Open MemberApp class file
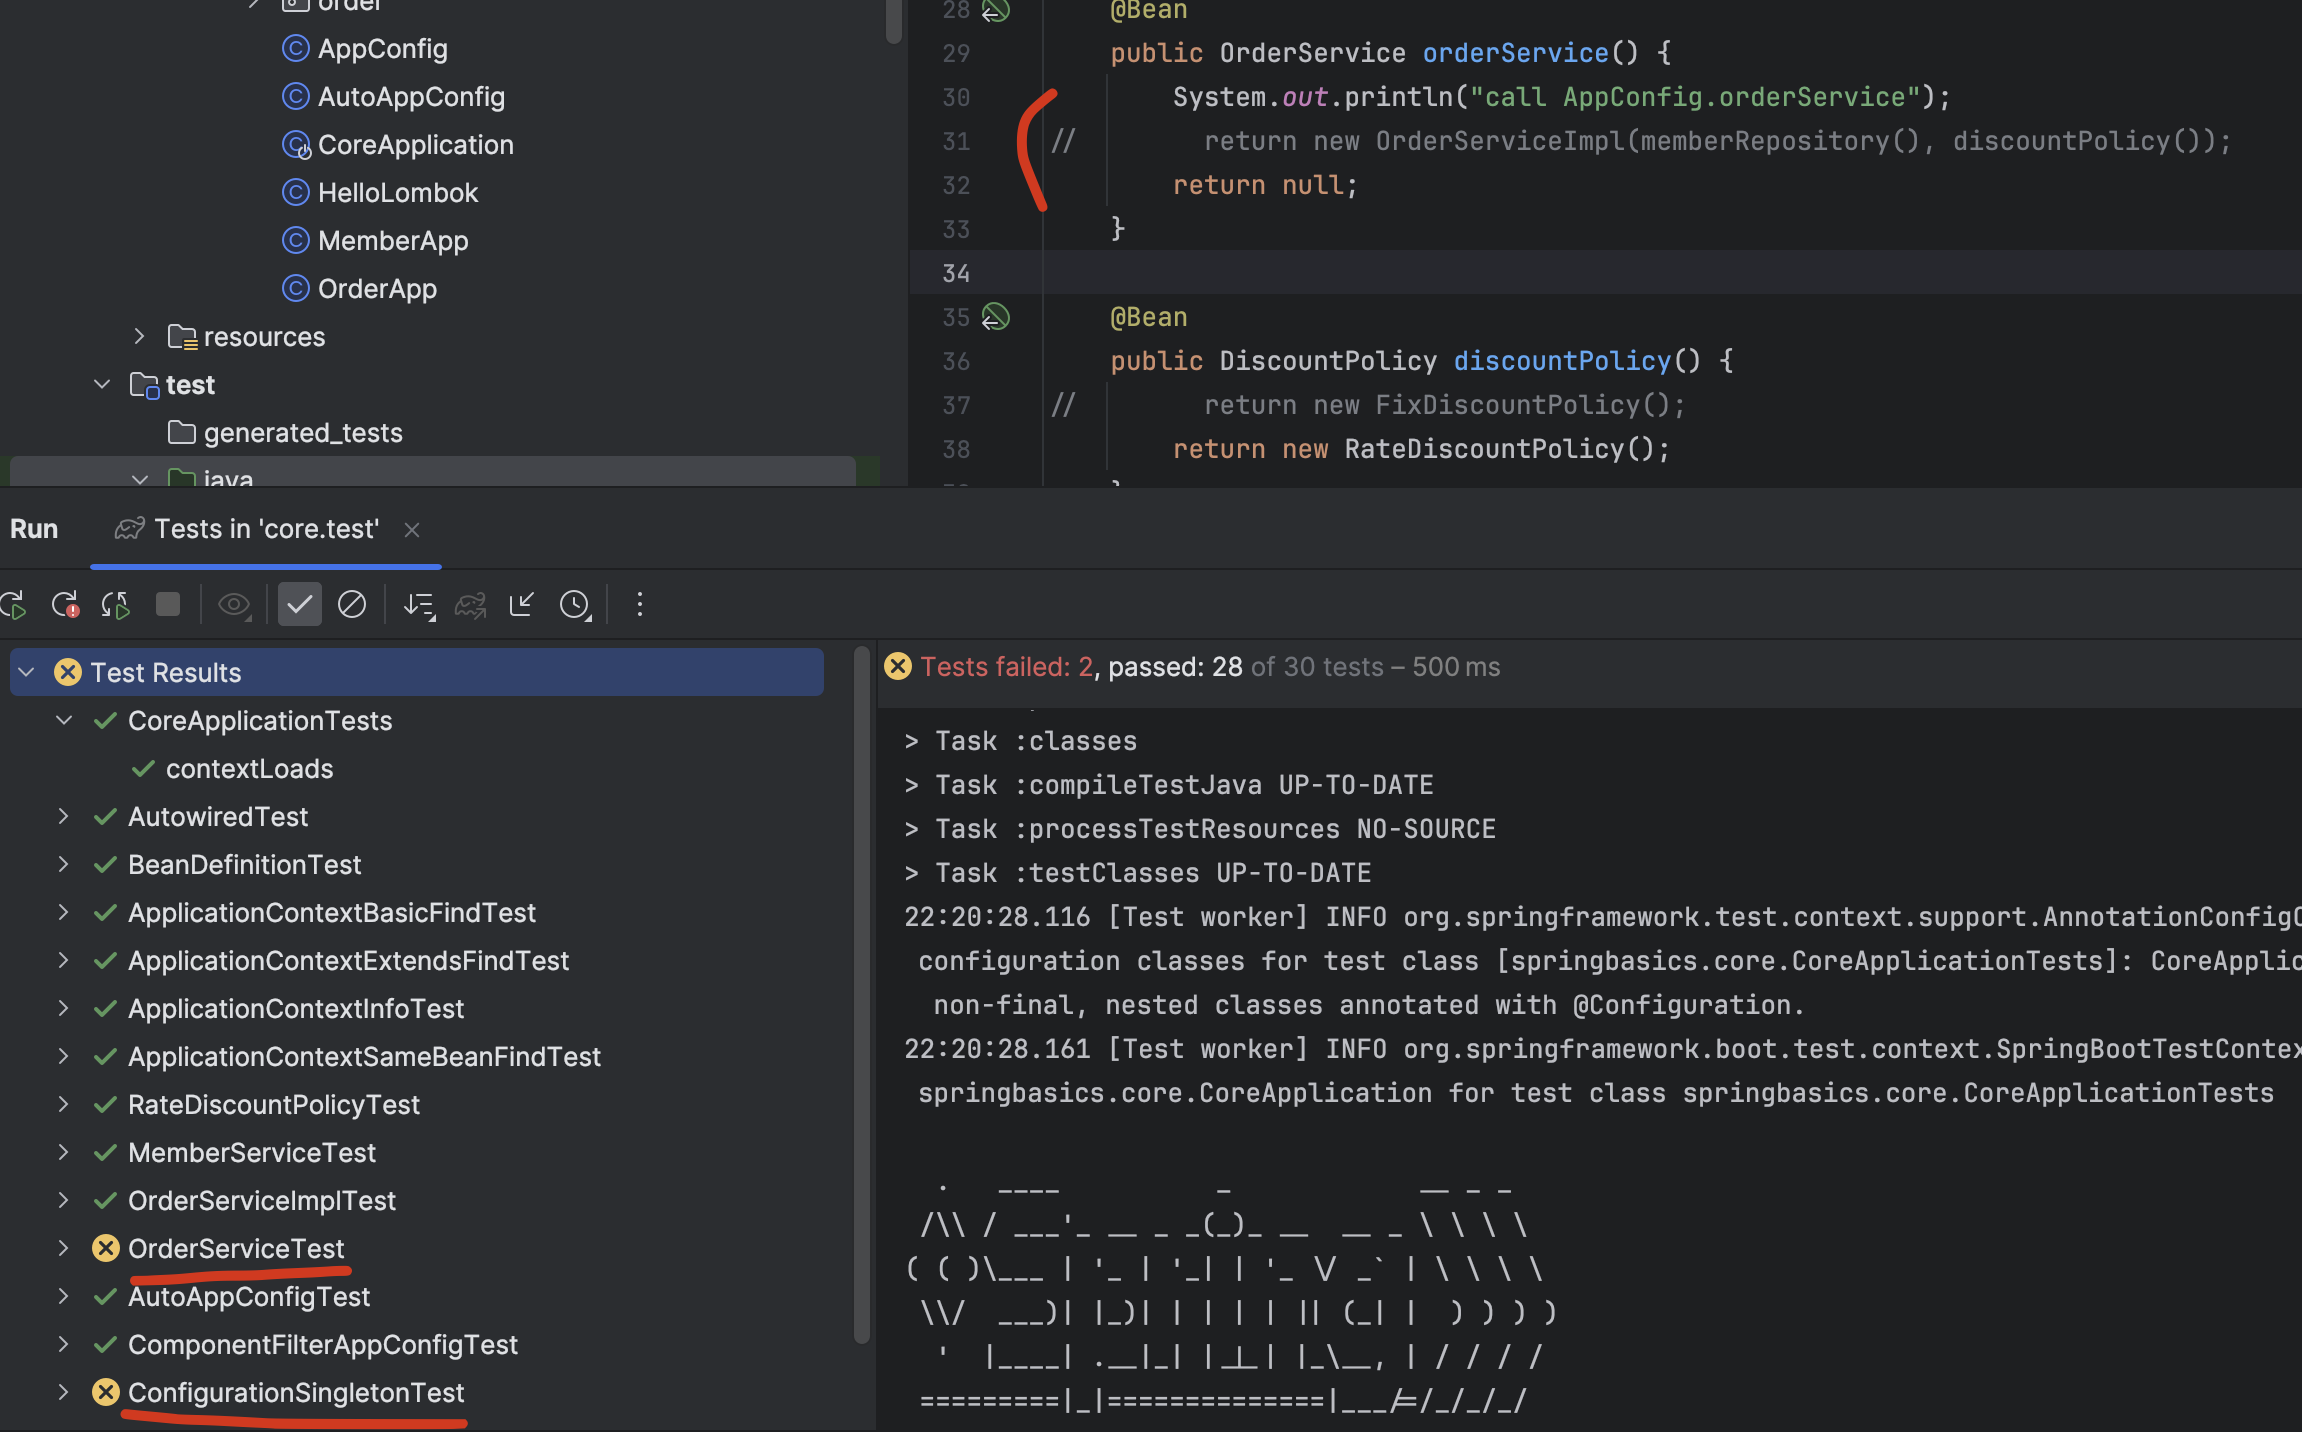Screen dimensions: 2302x1432 [393, 241]
